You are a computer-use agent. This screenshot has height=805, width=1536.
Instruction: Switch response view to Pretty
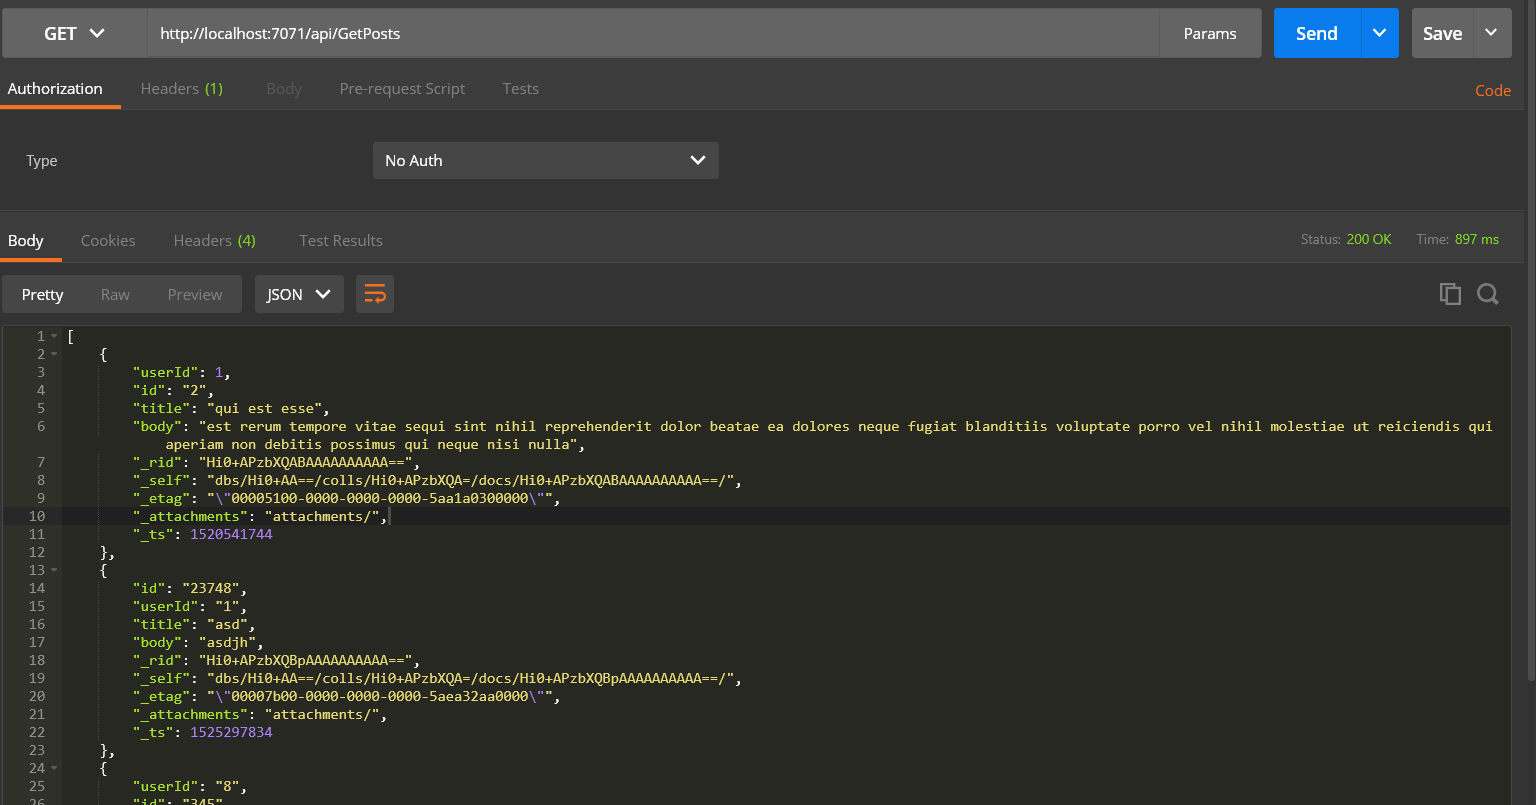coord(42,294)
